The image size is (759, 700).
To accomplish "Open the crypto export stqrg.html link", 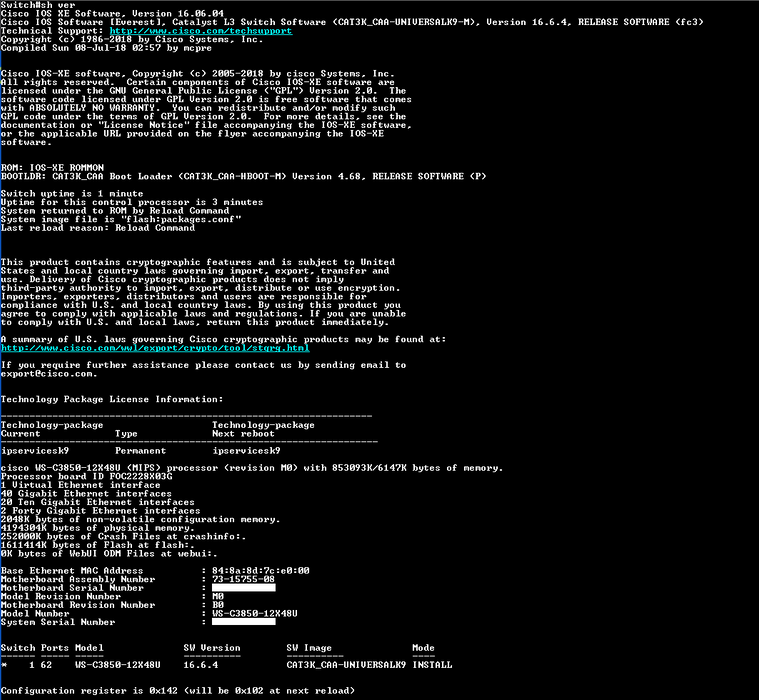I will tap(155, 348).
